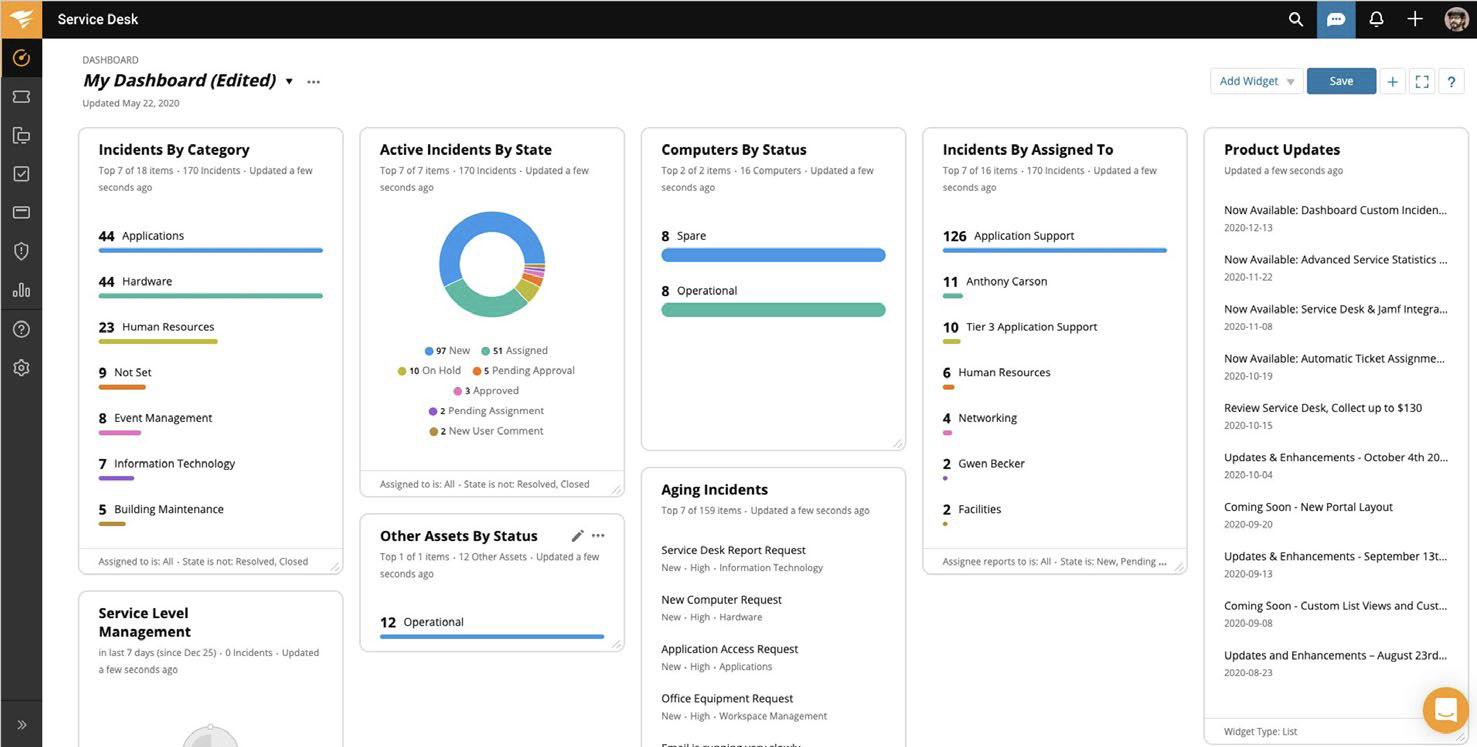Toggle fullscreen dashboard view
This screenshot has width=1477, height=747.
pos(1421,82)
